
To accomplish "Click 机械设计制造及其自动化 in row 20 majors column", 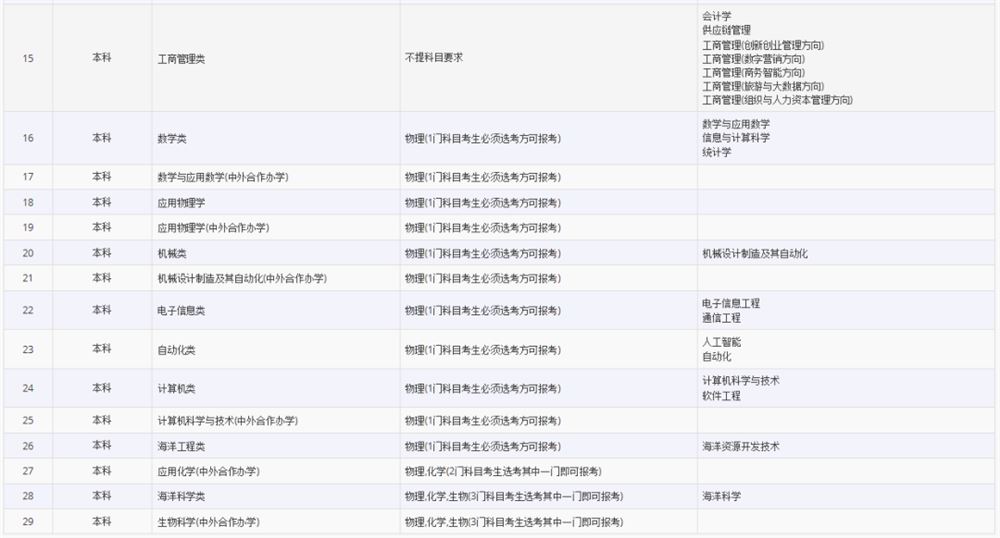I will (x=755, y=254).
